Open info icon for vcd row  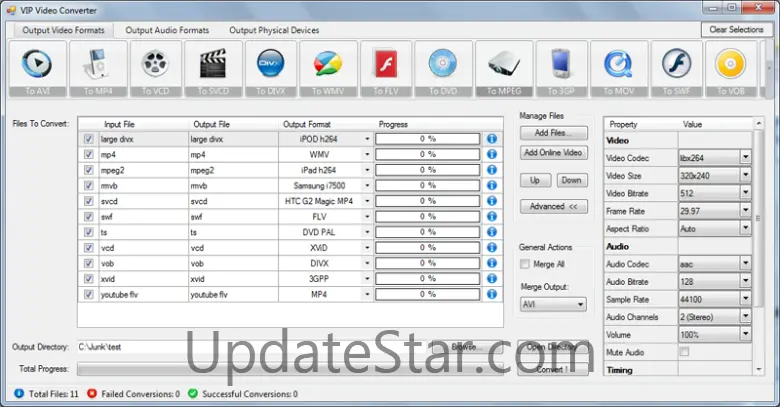[x=491, y=247]
